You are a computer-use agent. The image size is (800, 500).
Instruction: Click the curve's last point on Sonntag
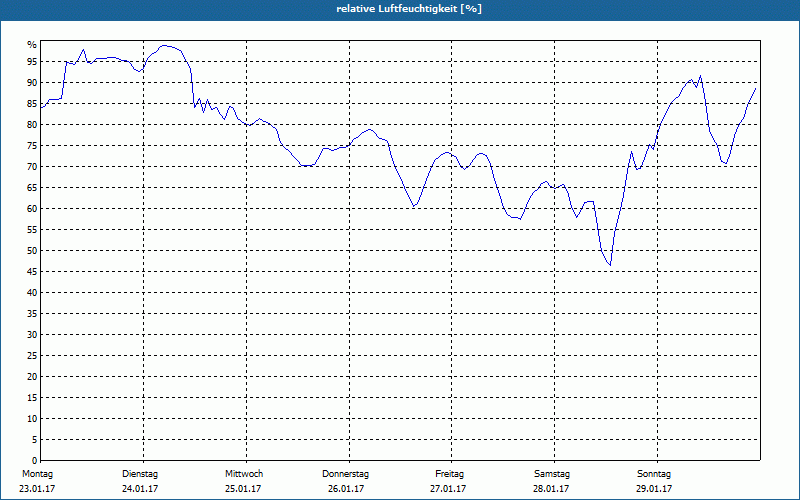[756, 88]
